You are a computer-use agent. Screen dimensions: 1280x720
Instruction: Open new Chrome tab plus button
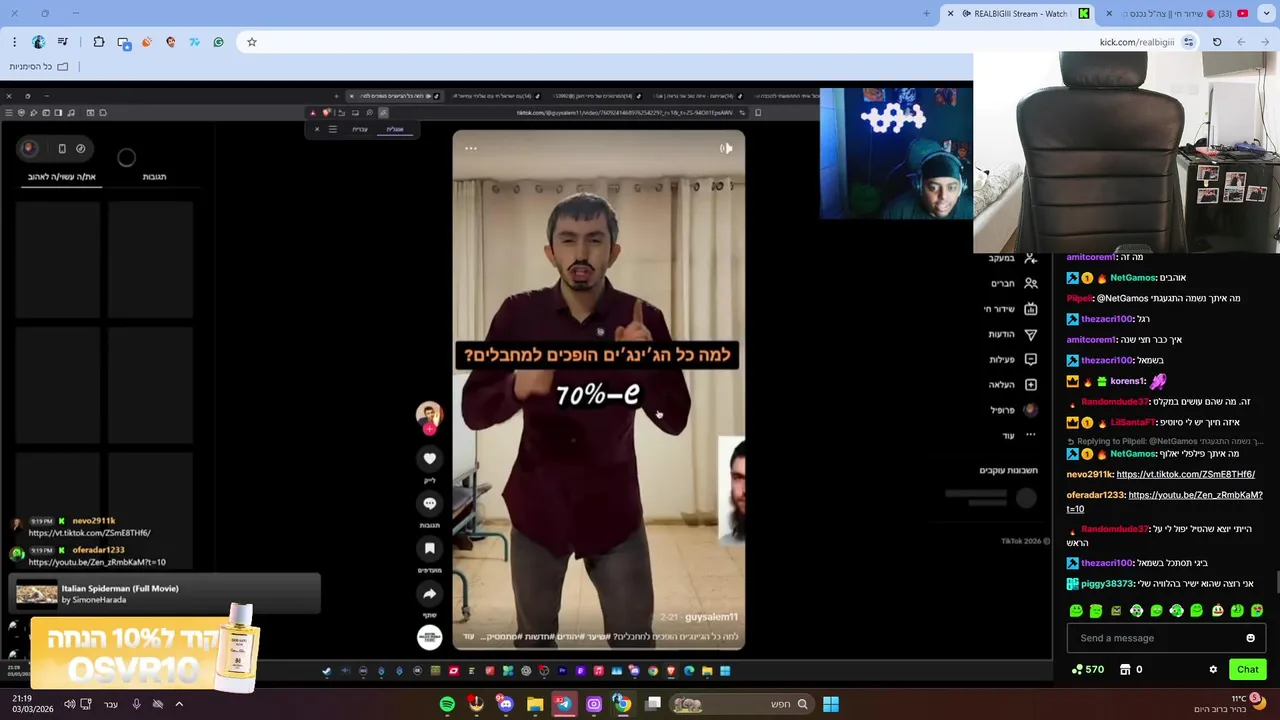click(x=926, y=13)
